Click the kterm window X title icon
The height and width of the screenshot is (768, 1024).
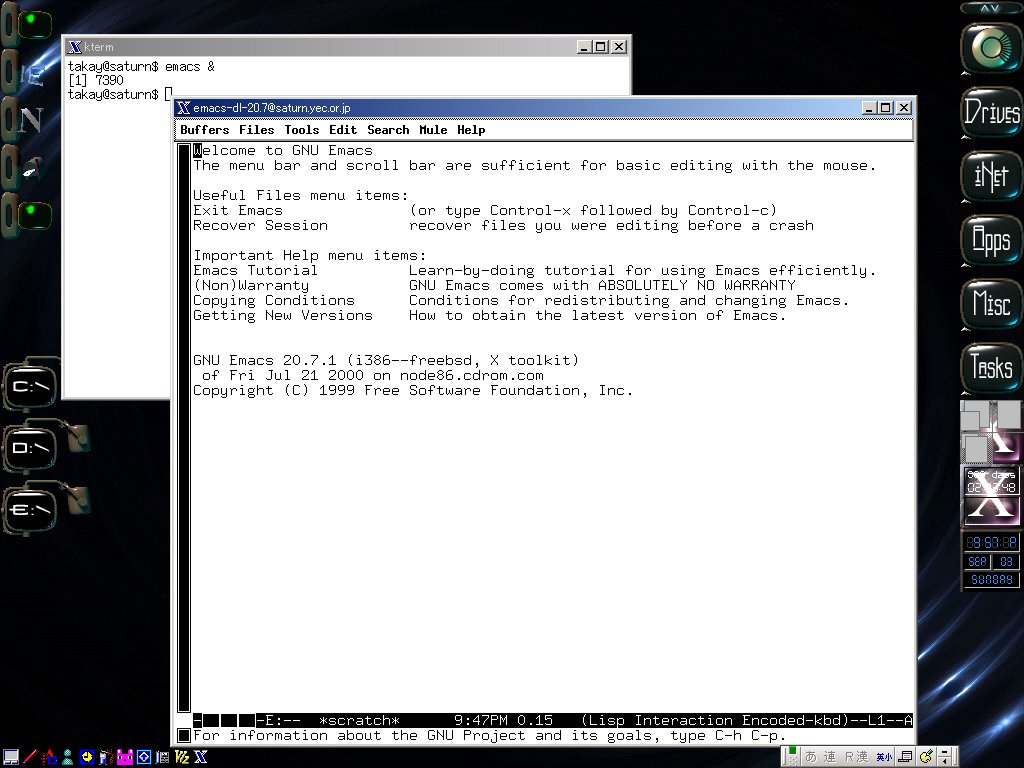(x=74, y=47)
